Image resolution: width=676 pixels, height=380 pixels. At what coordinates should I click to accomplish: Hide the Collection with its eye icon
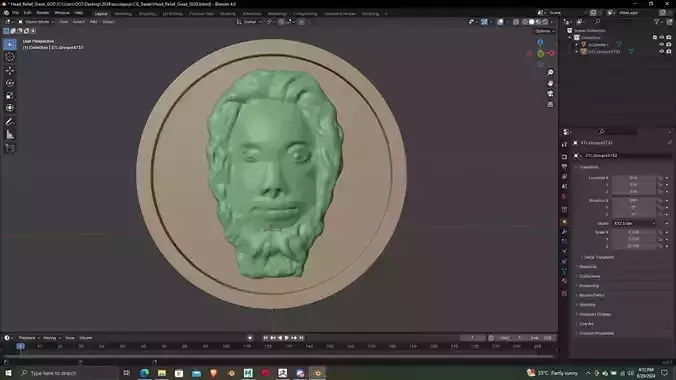point(662,38)
